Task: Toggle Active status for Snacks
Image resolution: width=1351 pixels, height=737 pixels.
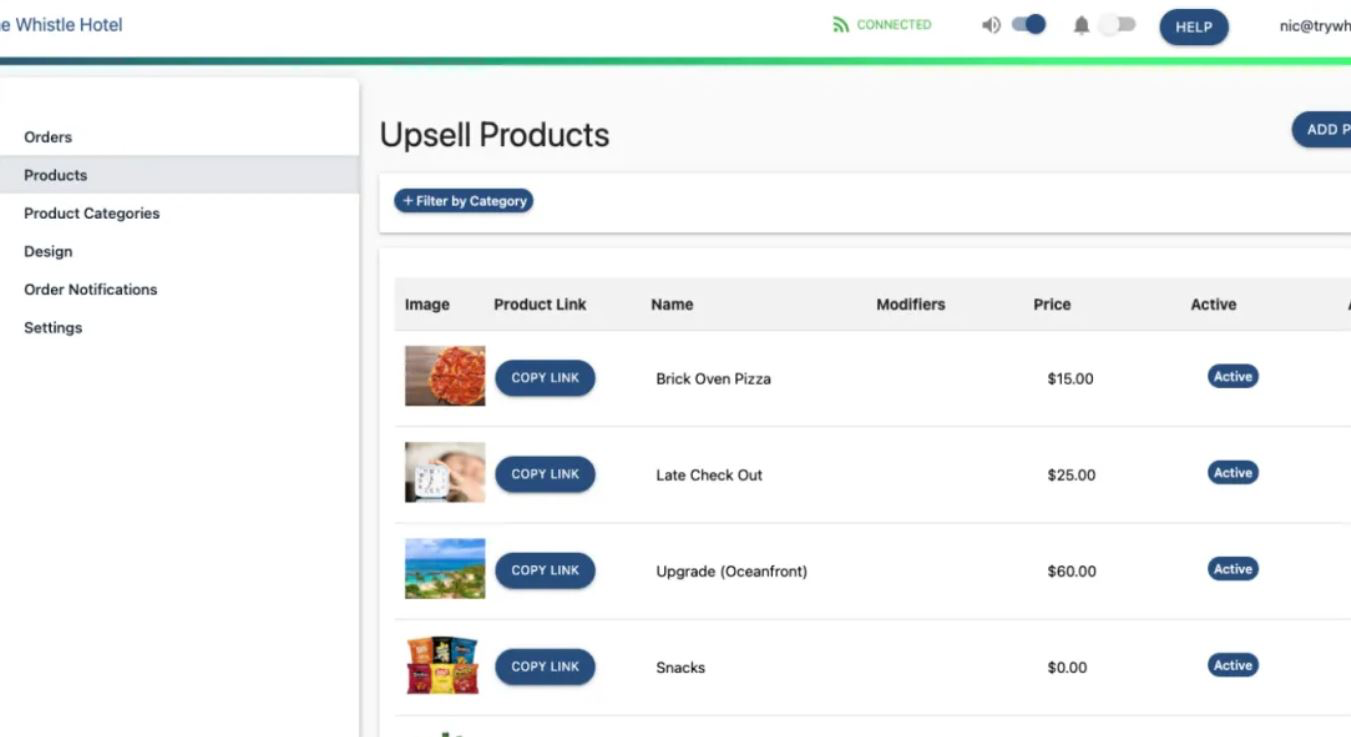Action: [1231, 665]
